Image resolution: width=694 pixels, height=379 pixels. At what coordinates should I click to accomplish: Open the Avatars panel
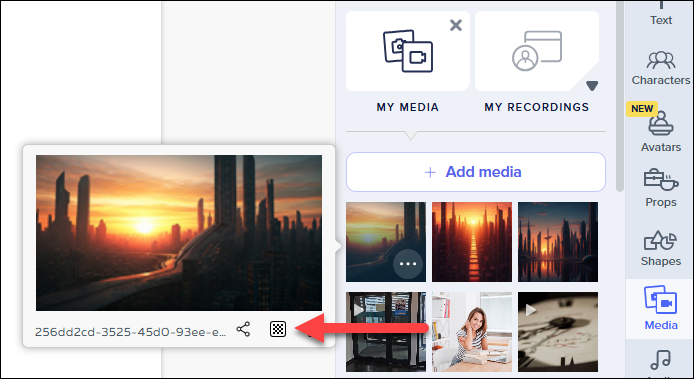point(661,133)
